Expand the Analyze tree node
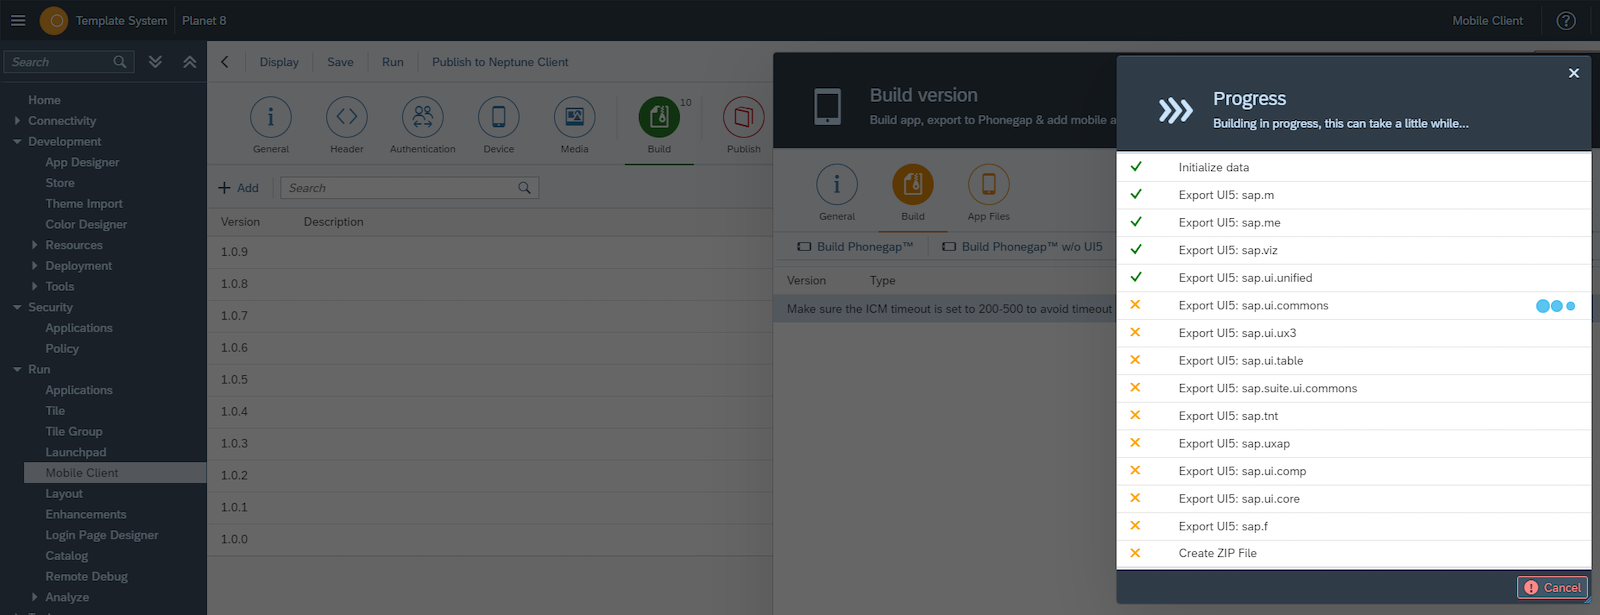The width and height of the screenshot is (1600, 615). tap(34, 597)
